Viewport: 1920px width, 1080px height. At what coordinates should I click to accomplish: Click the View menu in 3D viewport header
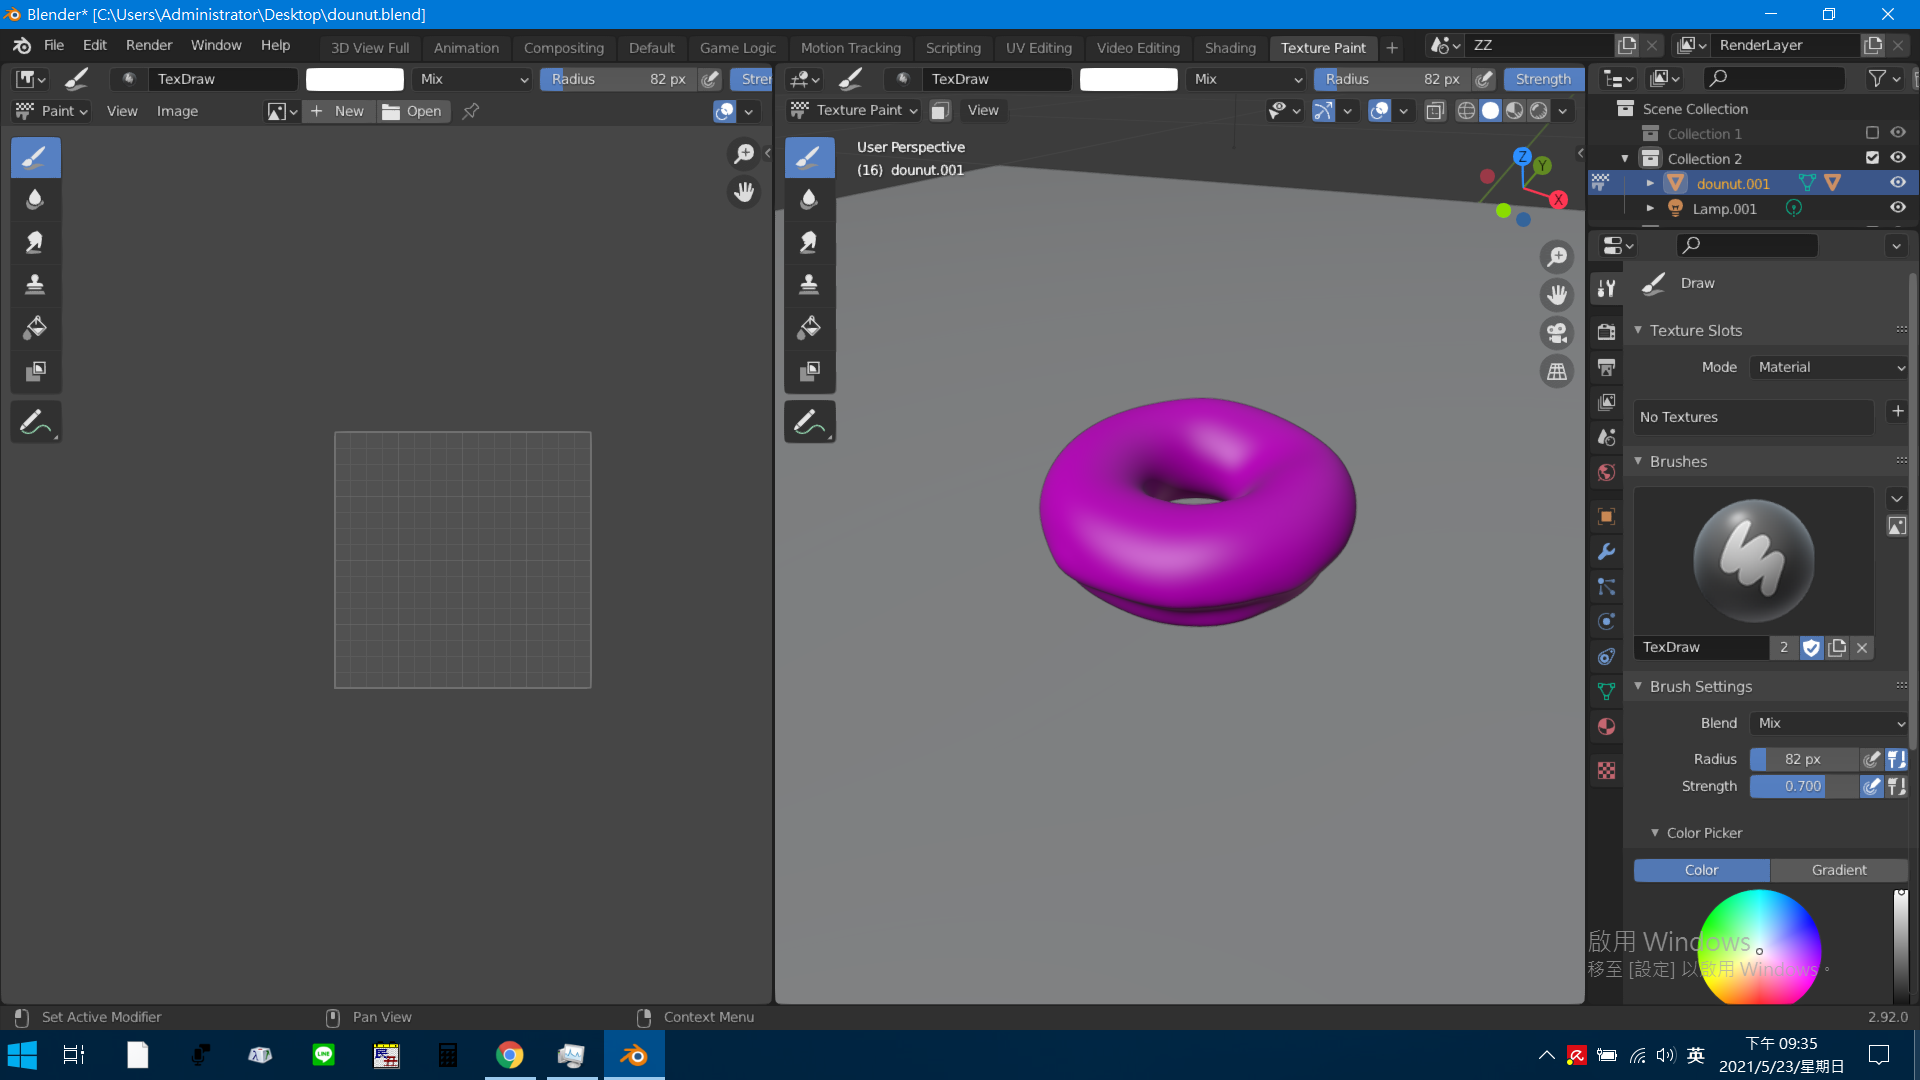982,110
